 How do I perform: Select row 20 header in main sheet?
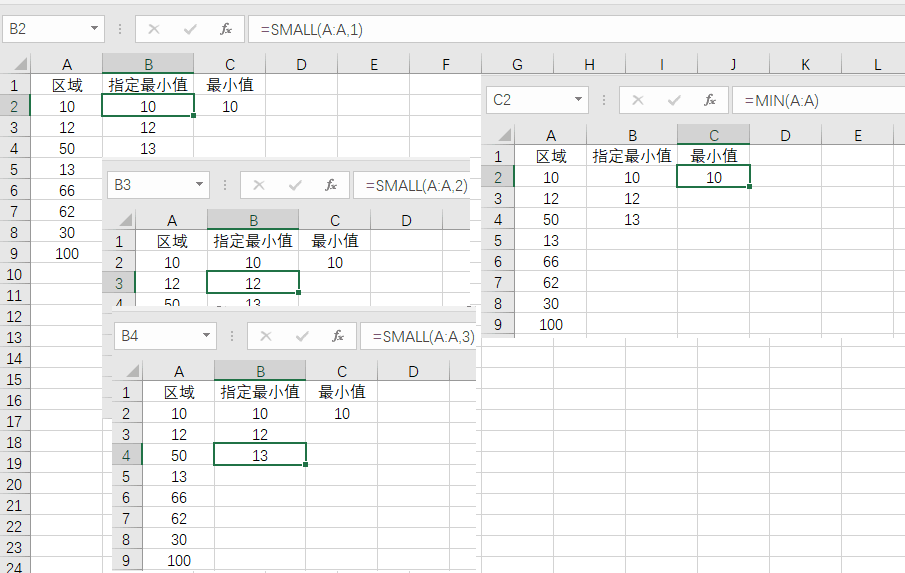click(x=14, y=485)
